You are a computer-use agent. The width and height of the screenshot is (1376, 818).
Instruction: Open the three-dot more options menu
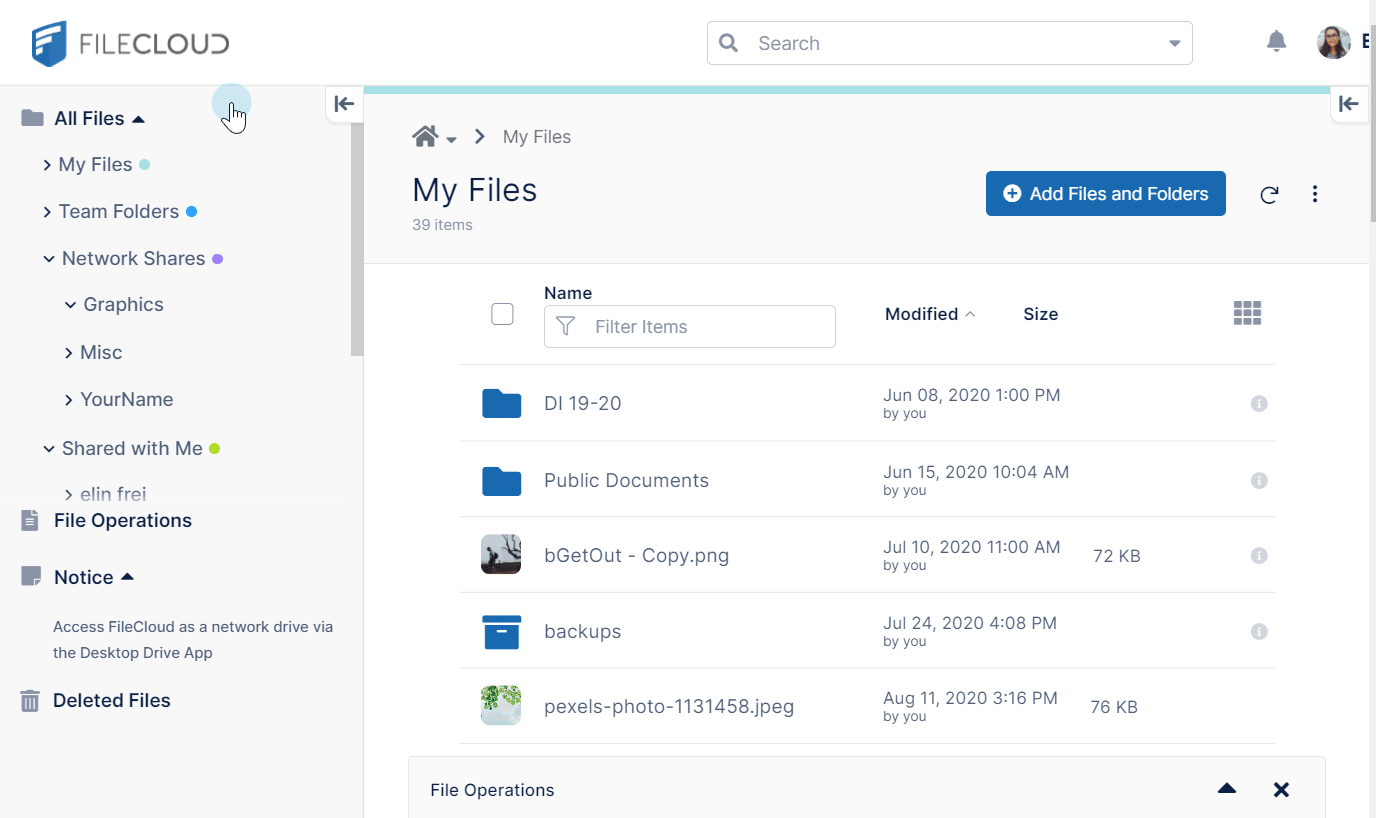click(x=1315, y=194)
